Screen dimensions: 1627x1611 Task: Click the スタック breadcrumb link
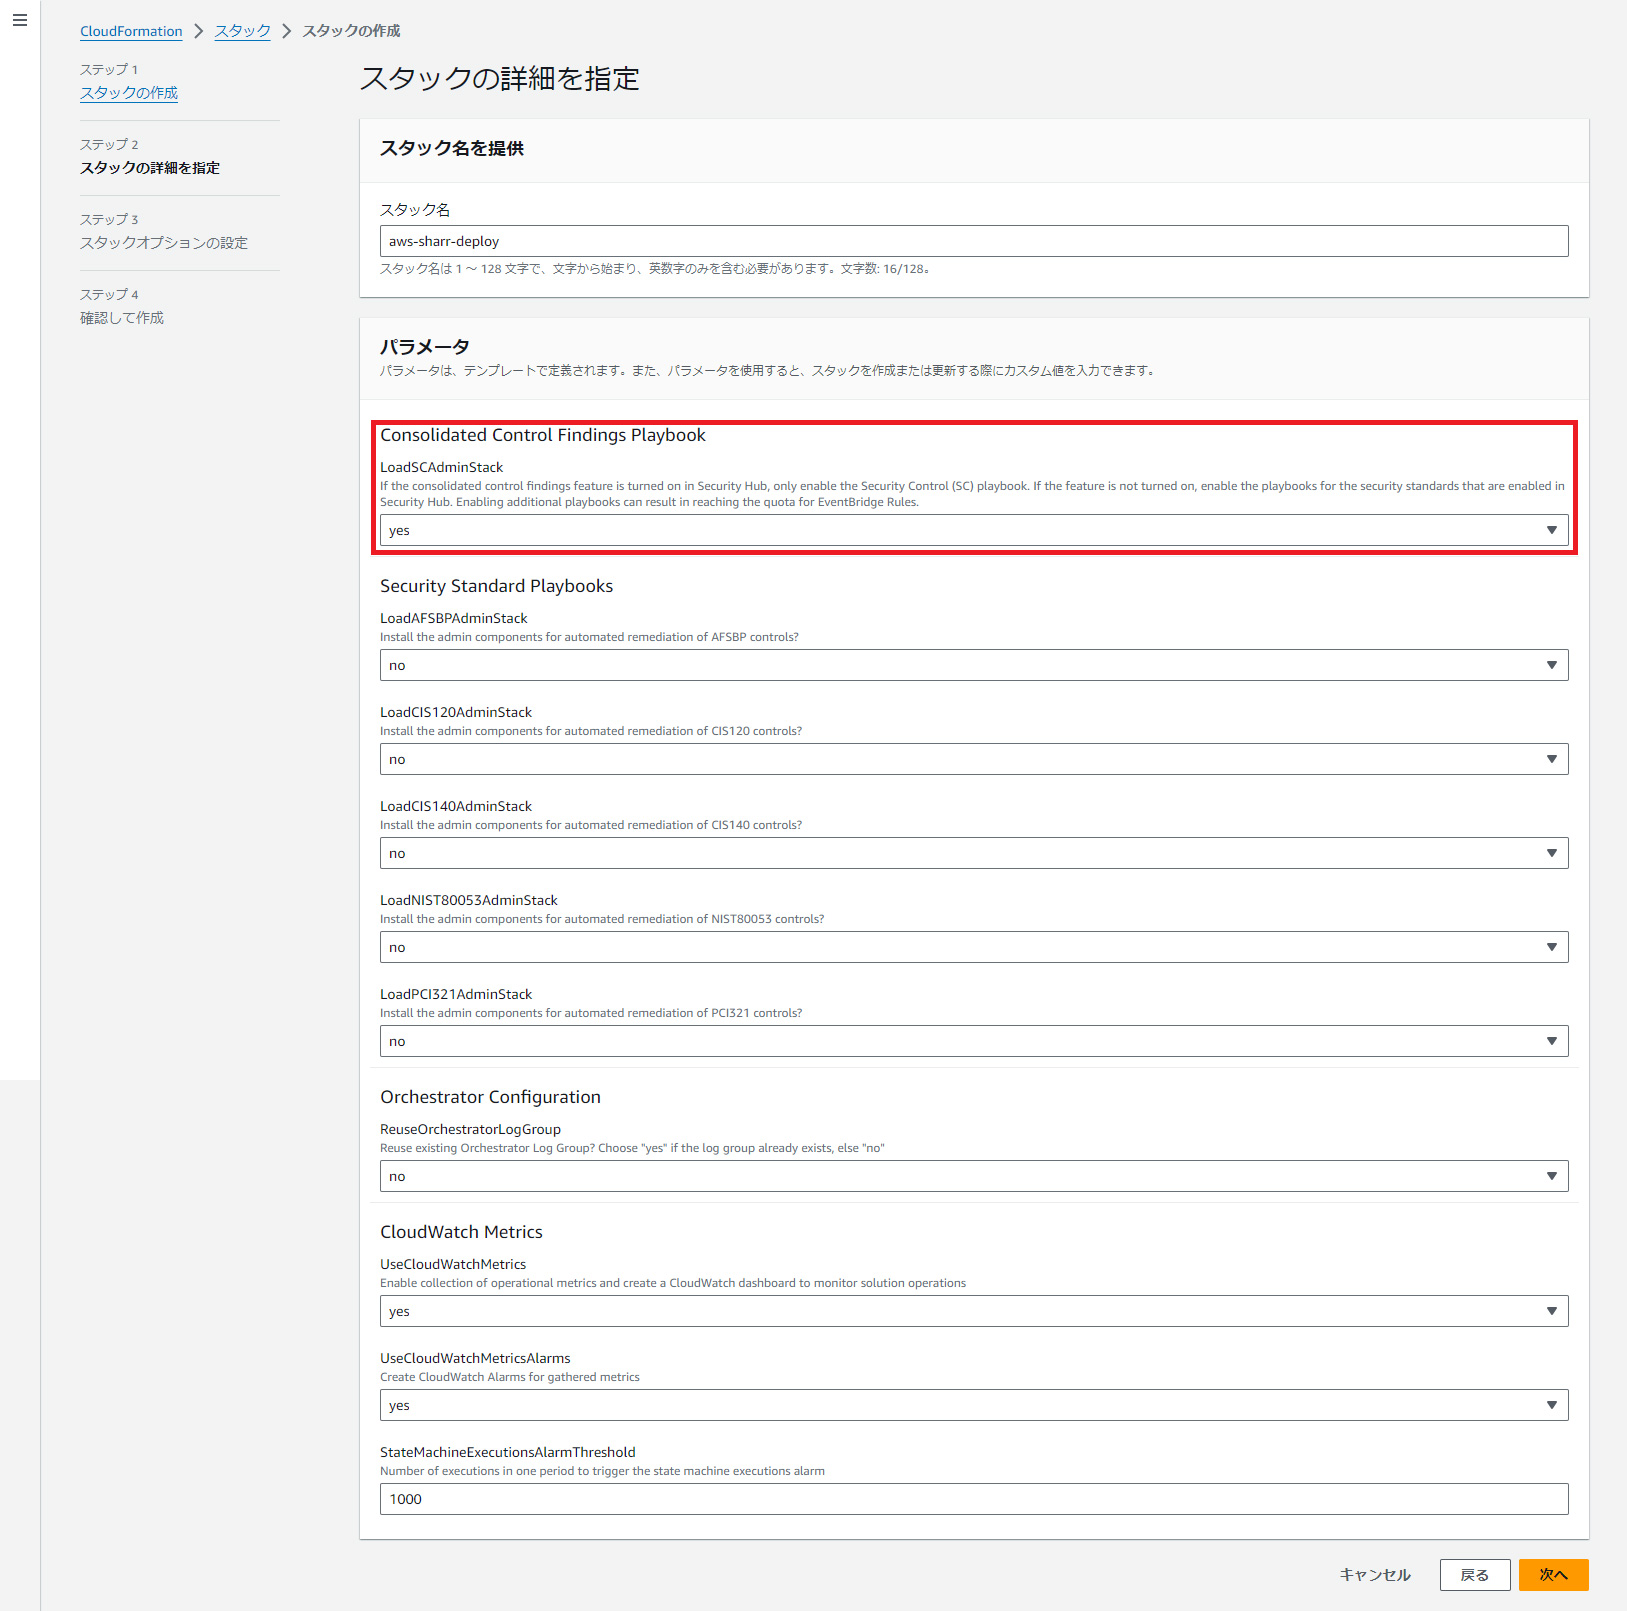(x=242, y=31)
